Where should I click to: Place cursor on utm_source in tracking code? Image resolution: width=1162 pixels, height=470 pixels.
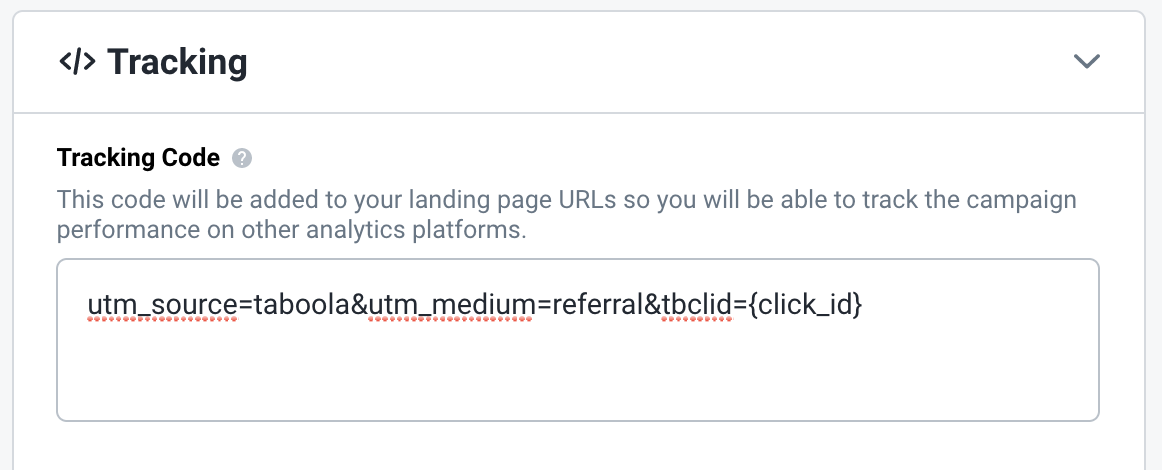[163, 304]
